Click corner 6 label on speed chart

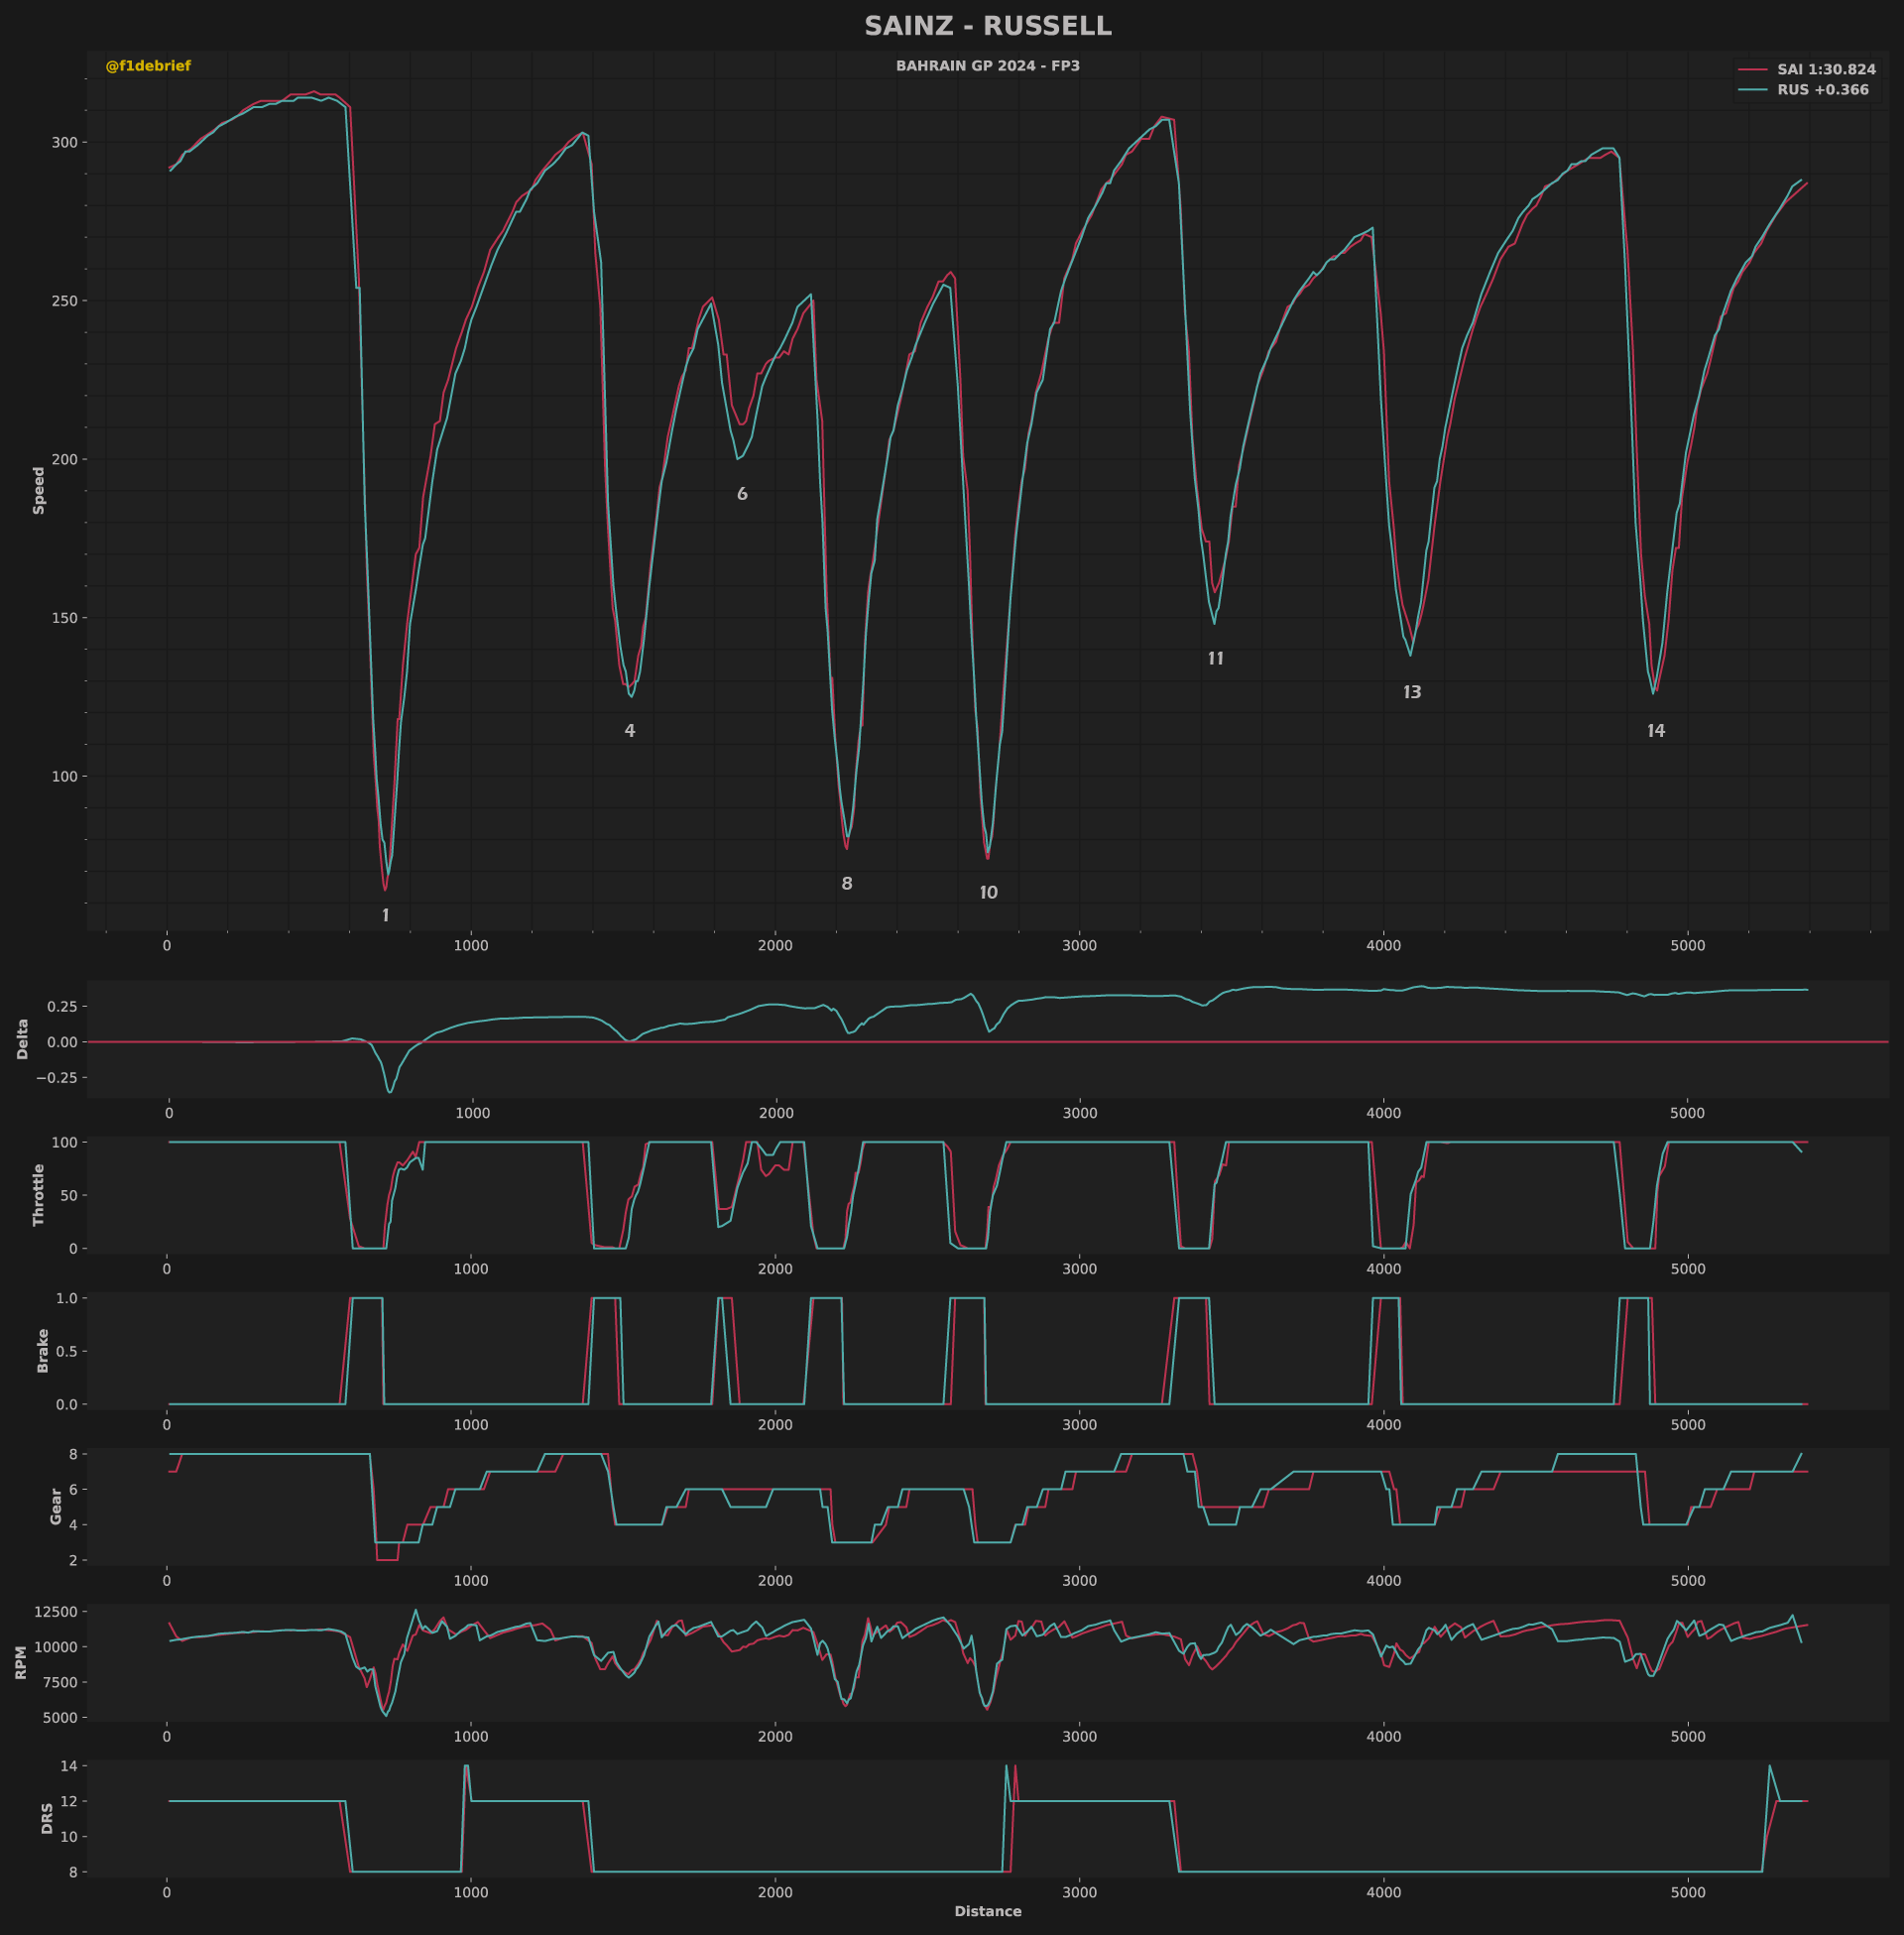(x=742, y=494)
